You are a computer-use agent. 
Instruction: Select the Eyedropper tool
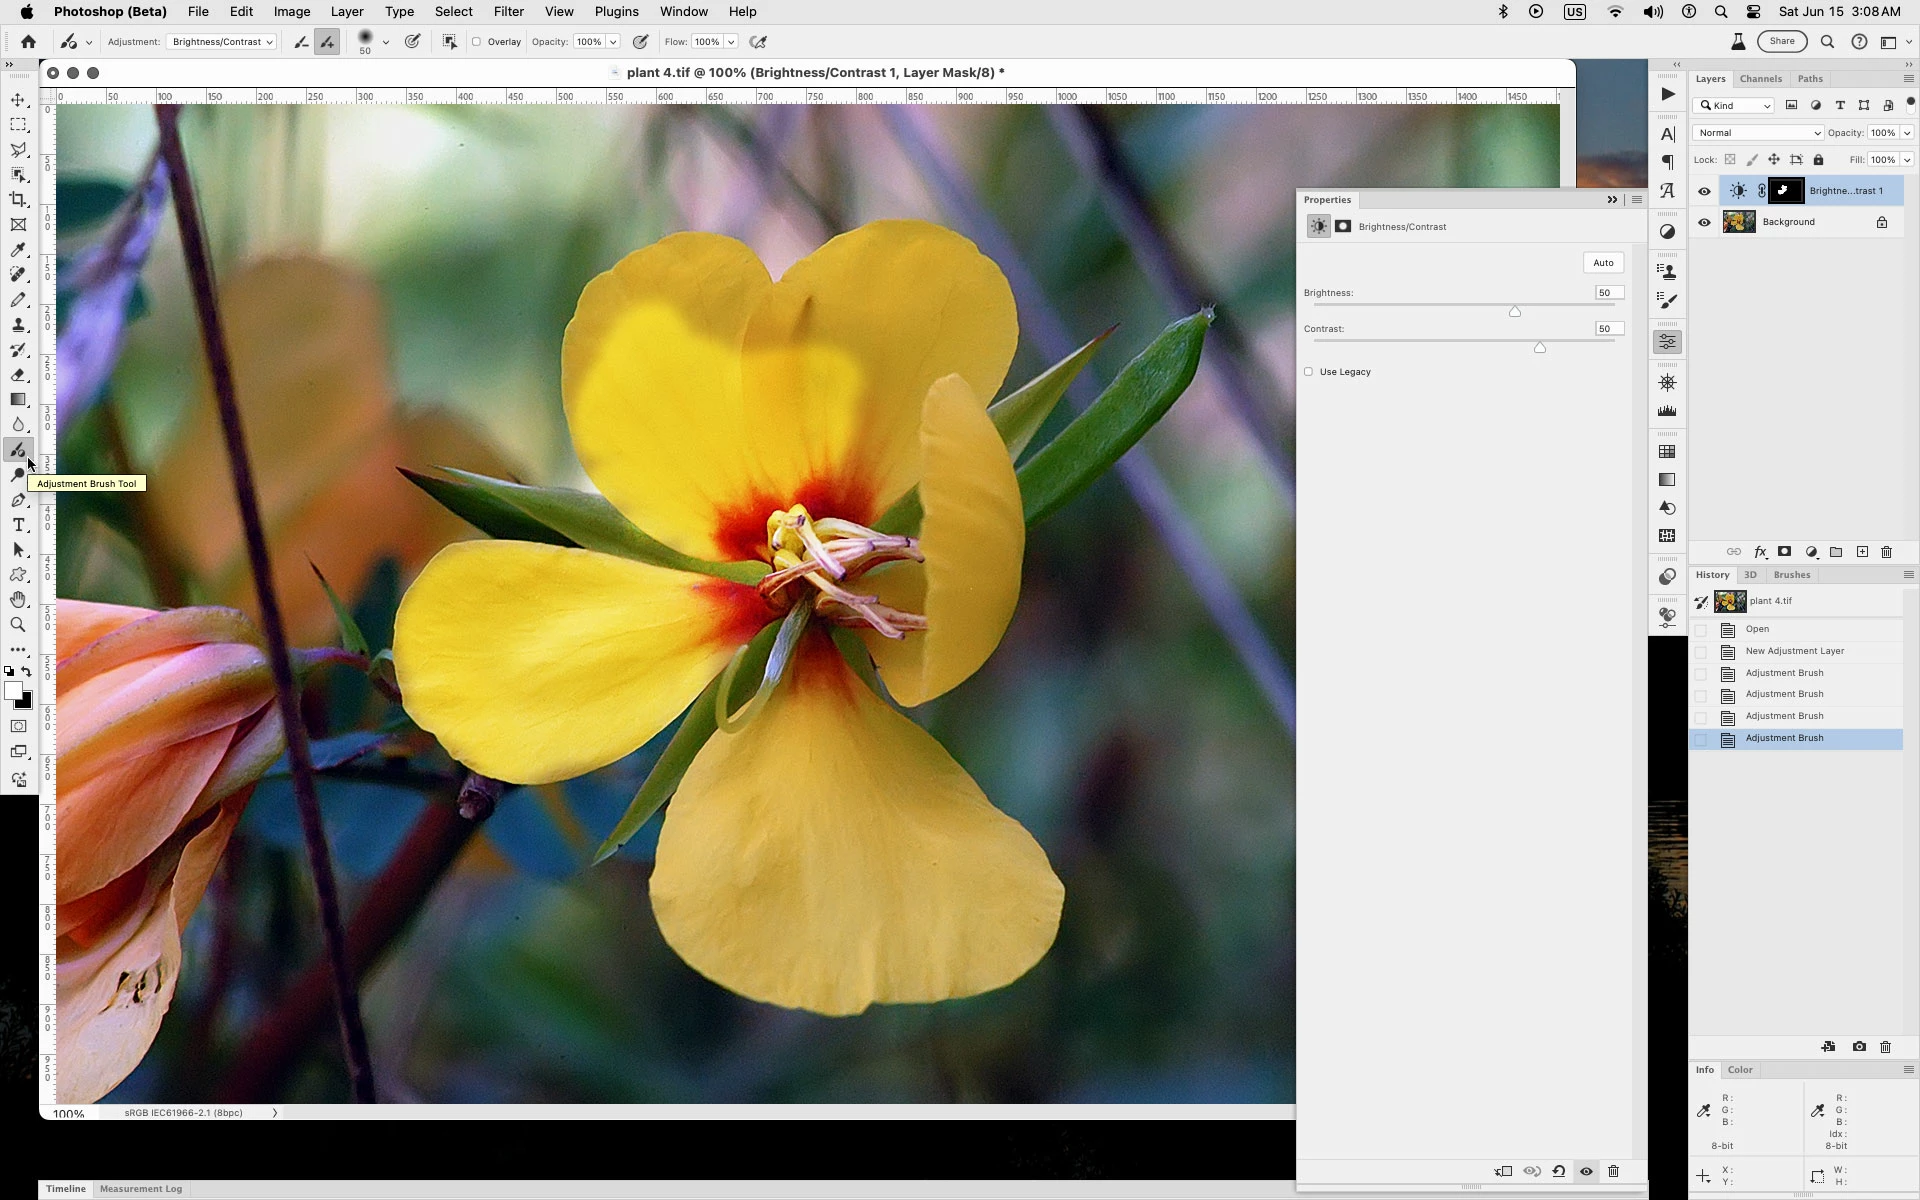tap(18, 250)
